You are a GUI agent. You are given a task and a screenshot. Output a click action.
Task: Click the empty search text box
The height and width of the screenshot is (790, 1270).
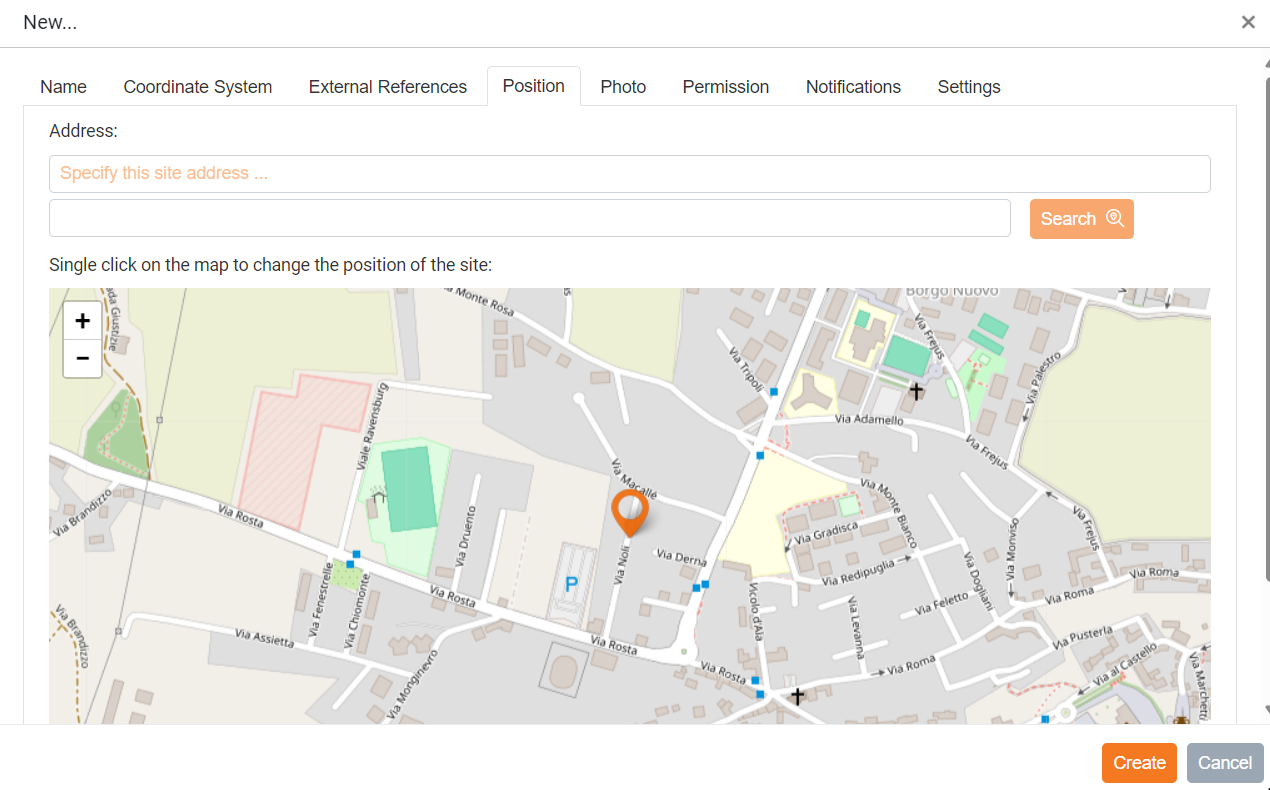click(x=529, y=218)
